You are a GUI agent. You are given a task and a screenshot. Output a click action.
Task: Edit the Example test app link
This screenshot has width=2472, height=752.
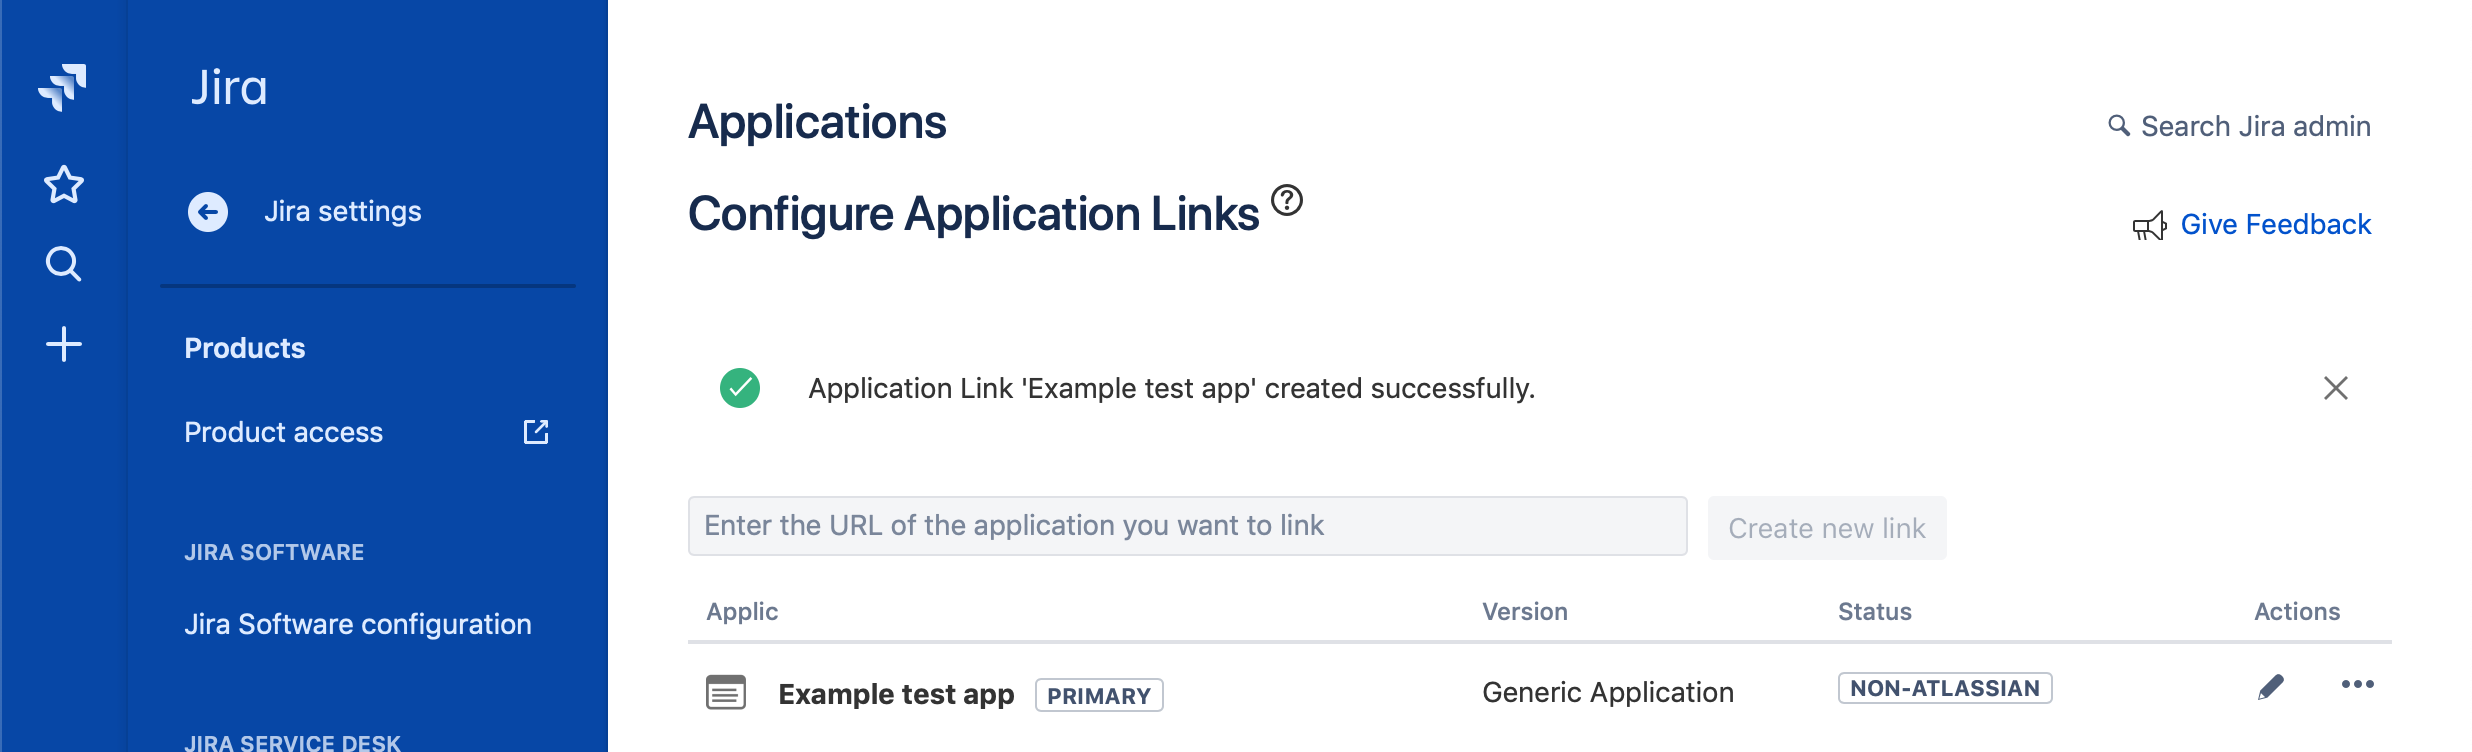[x=2272, y=685]
